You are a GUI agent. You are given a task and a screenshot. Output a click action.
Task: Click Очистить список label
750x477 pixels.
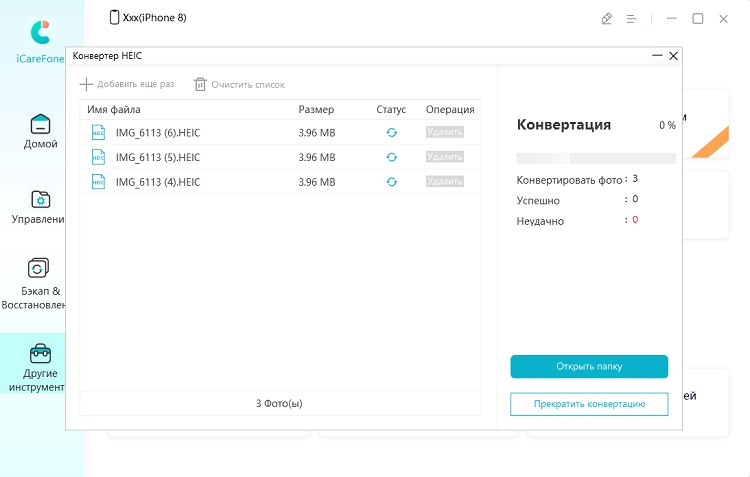(248, 85)
